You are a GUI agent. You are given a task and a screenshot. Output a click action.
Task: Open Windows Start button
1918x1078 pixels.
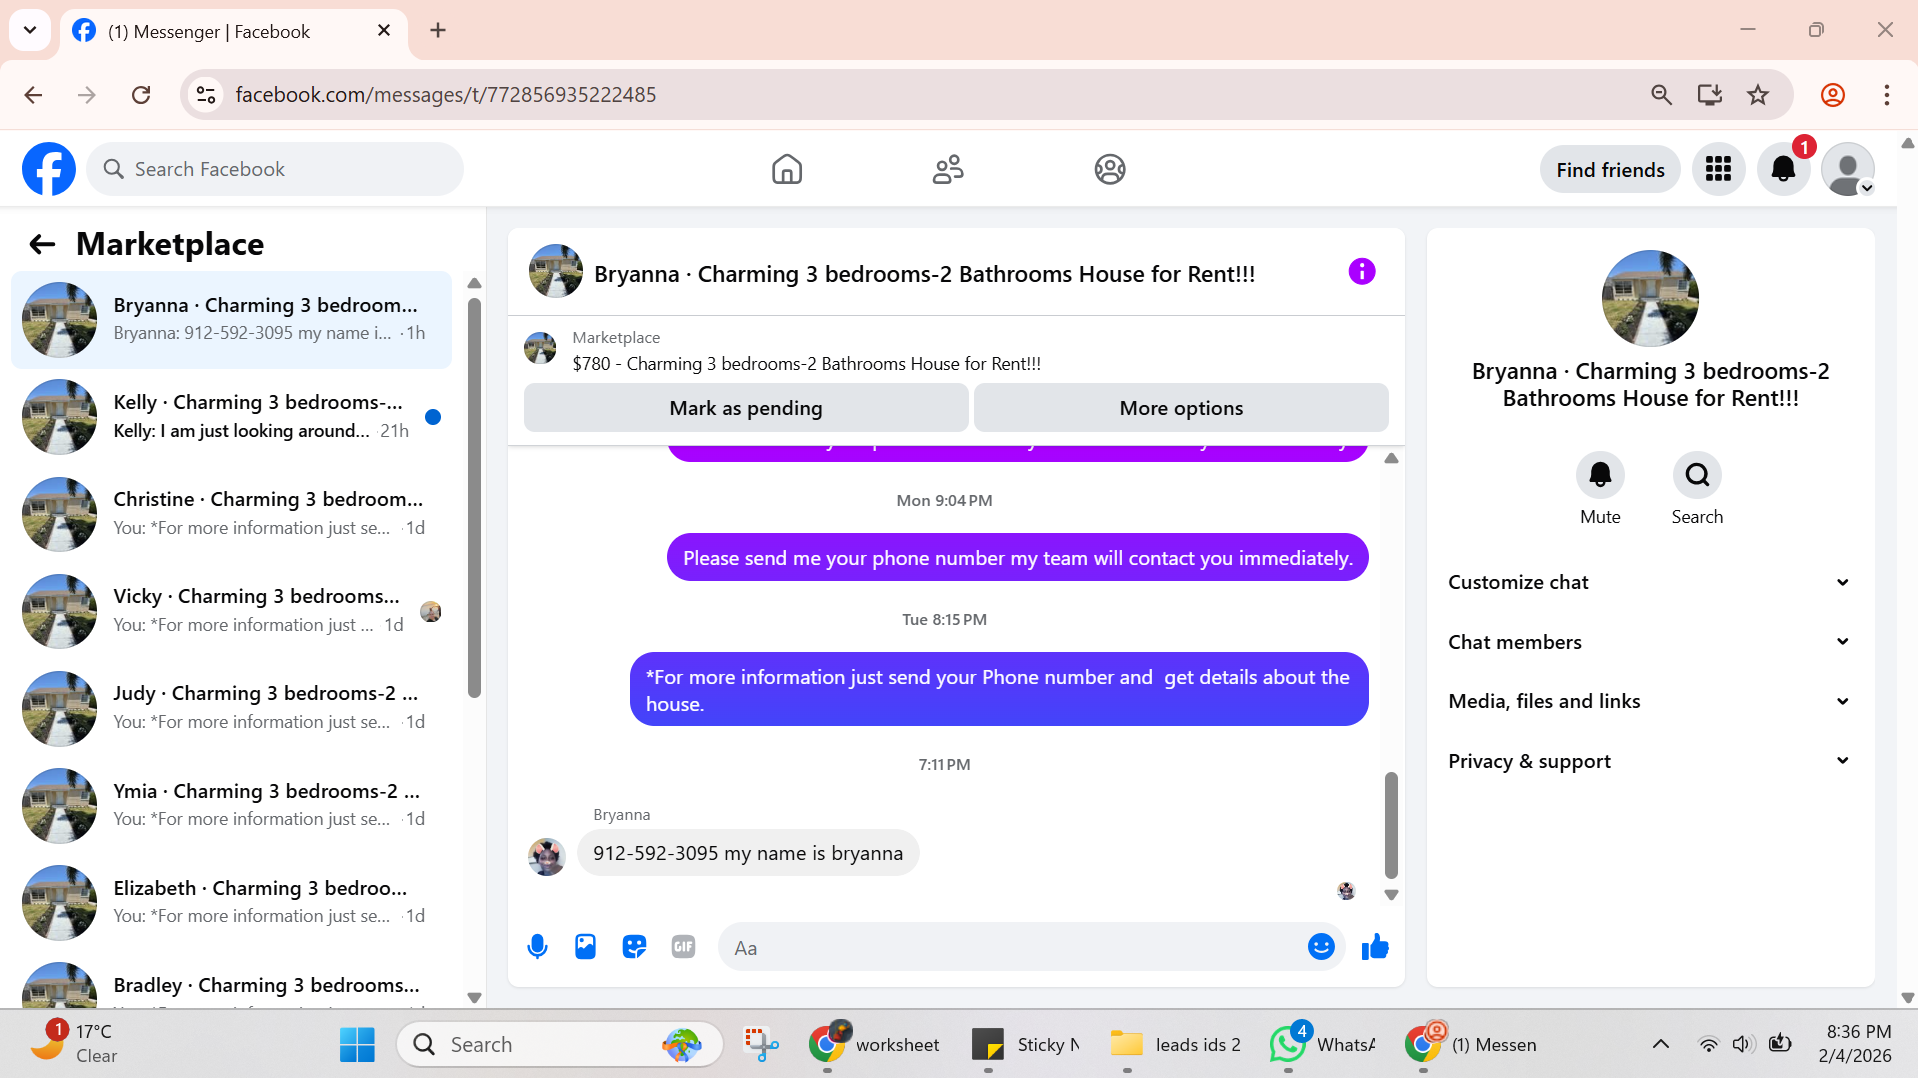click(x=357, y=1044)
